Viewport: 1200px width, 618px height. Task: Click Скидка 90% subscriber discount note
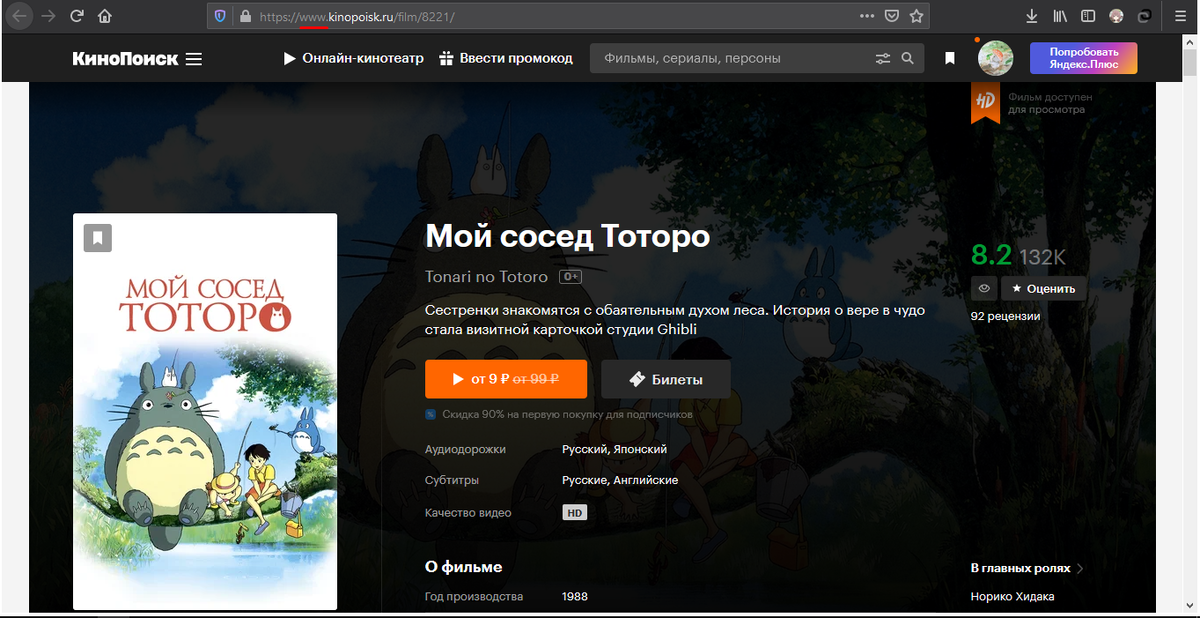(x=559, y=413)
